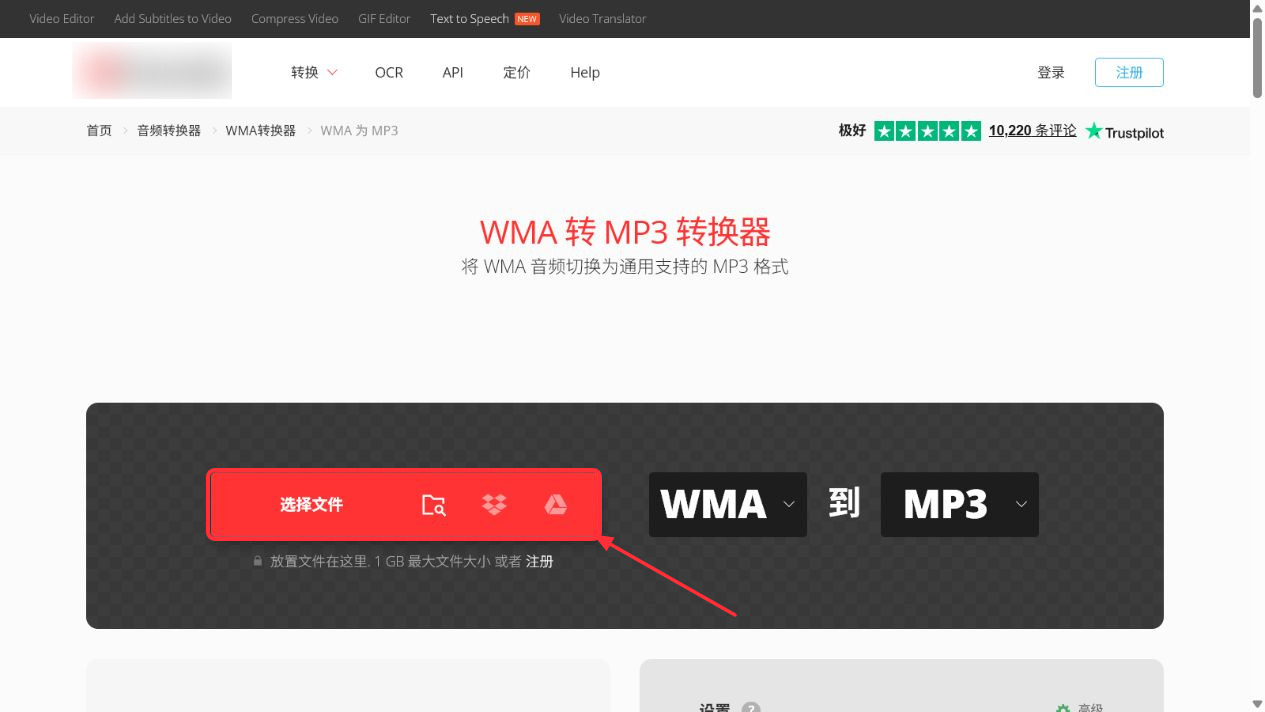Open the OCR menu item

389,72
